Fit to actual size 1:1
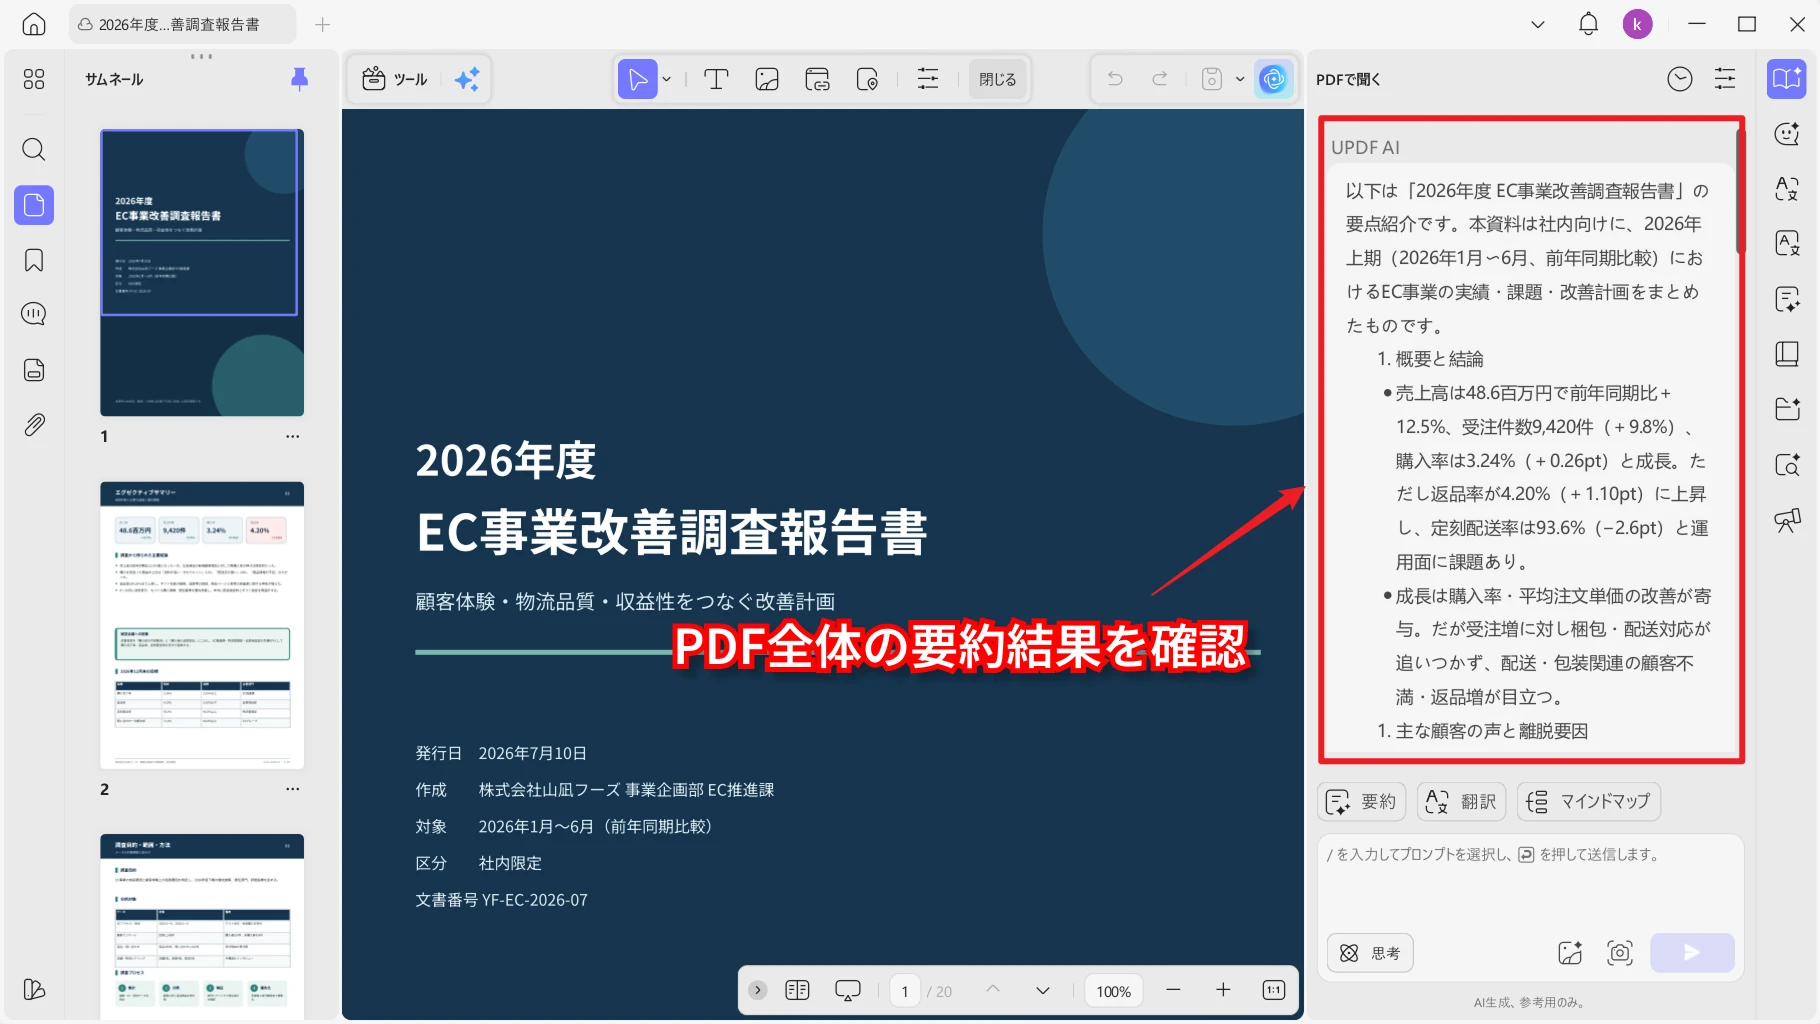1820x1024 pixels. [1273, 990]
